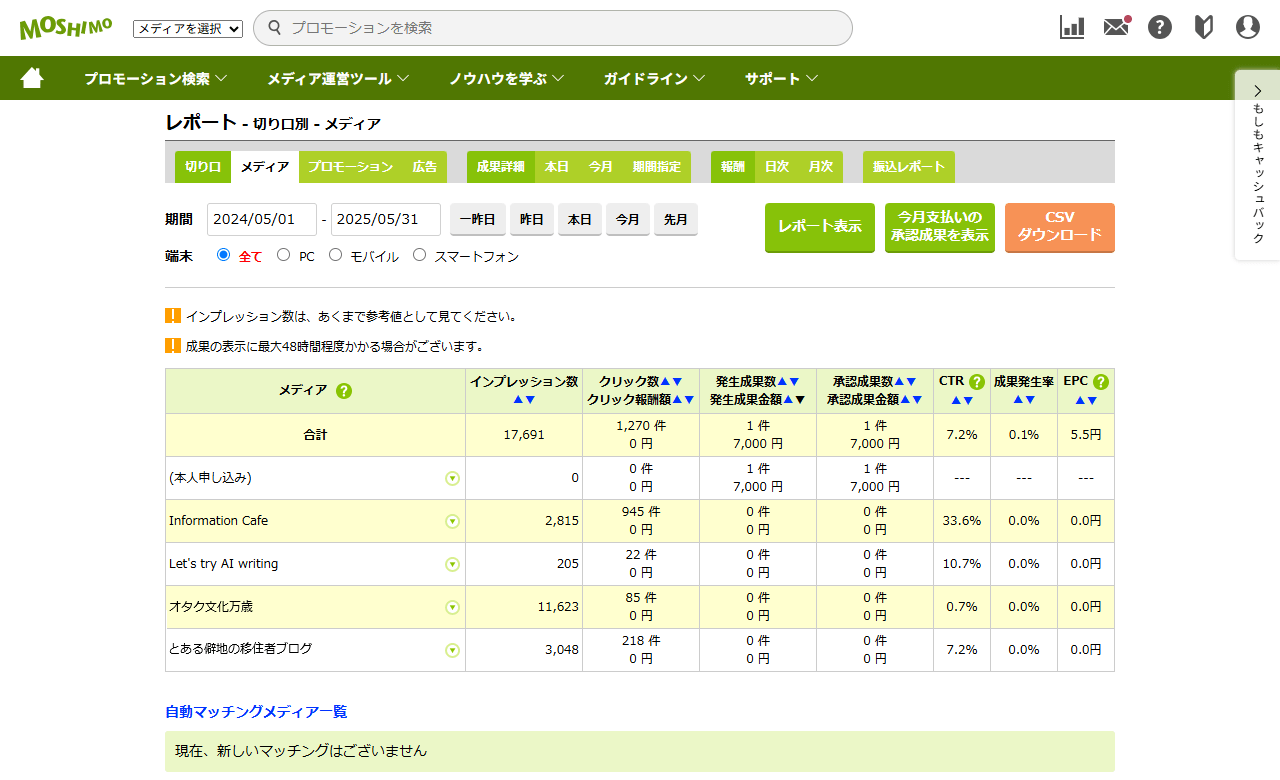Click the start date field 2024/05/01
Screen dimensions: 1280x780
click(x=261, y=219)
